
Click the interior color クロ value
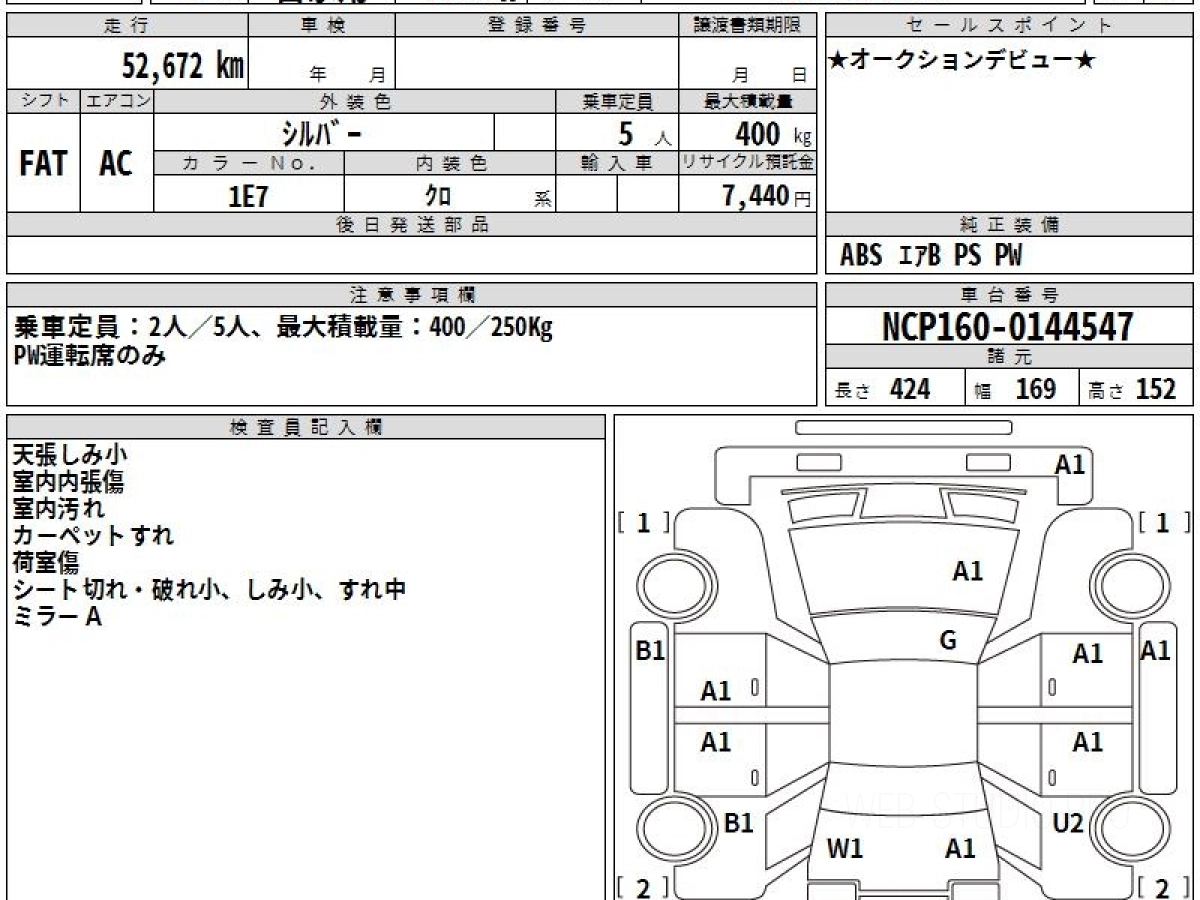coord(438,194)
